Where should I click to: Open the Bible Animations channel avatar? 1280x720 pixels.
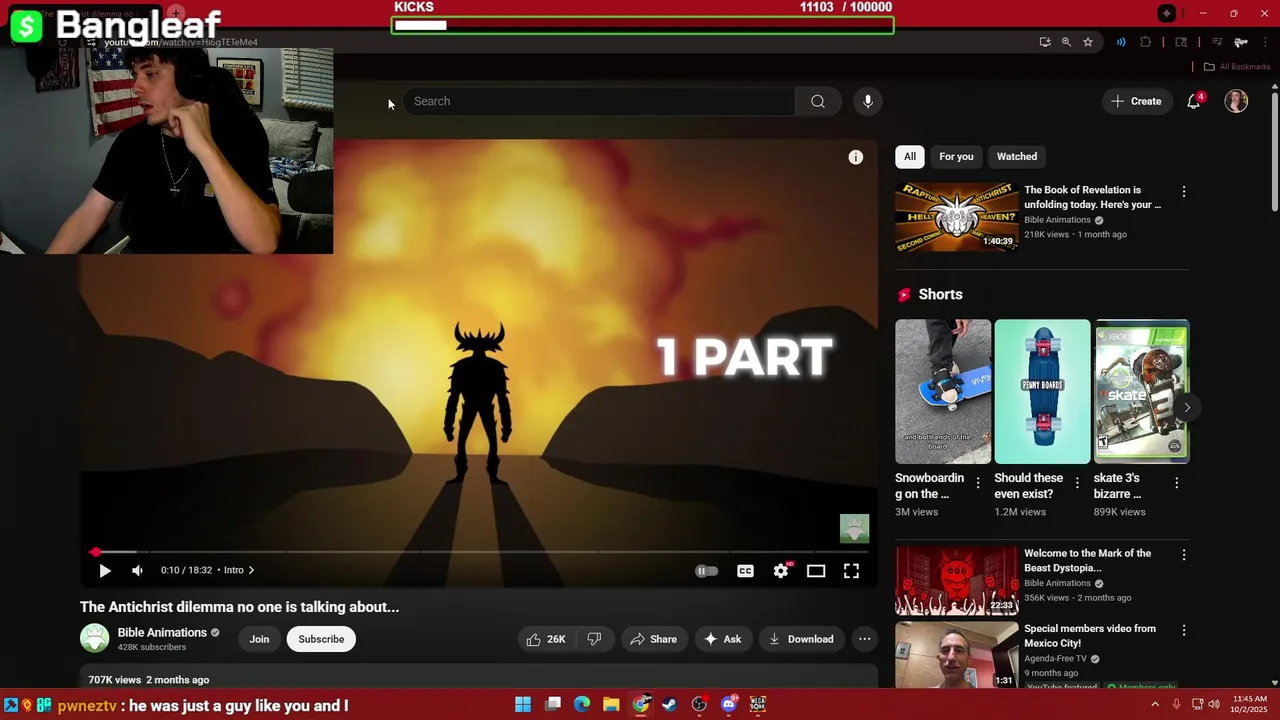click(95, 638)
